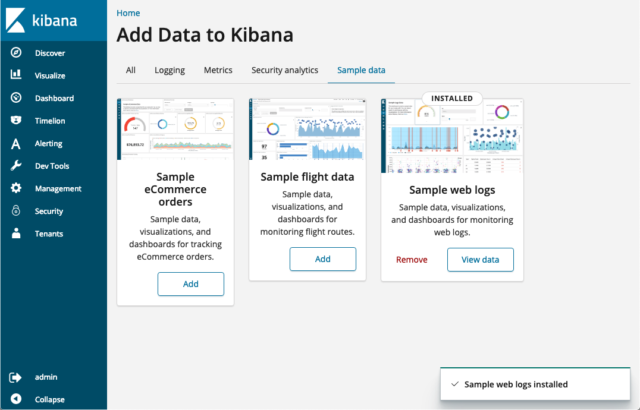
Task: Switch to the Security analytics tab
Action: pyautogui.click(x=285, y=70)
